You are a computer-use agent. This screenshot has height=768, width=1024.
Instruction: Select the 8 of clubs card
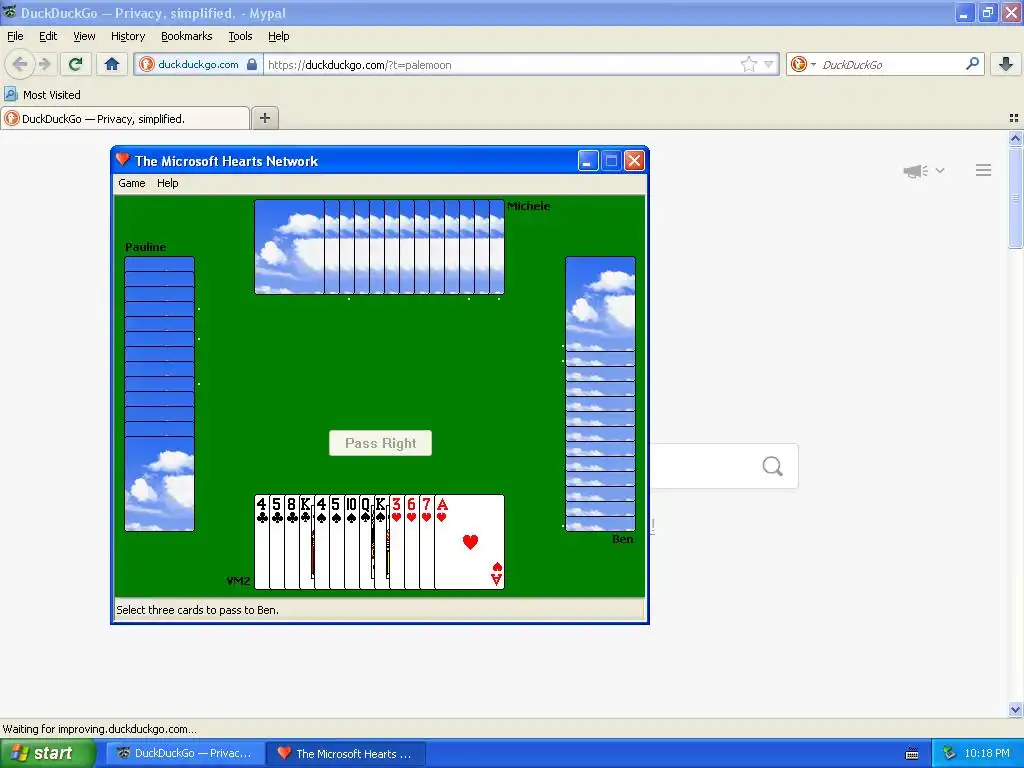tap(292, 542)
